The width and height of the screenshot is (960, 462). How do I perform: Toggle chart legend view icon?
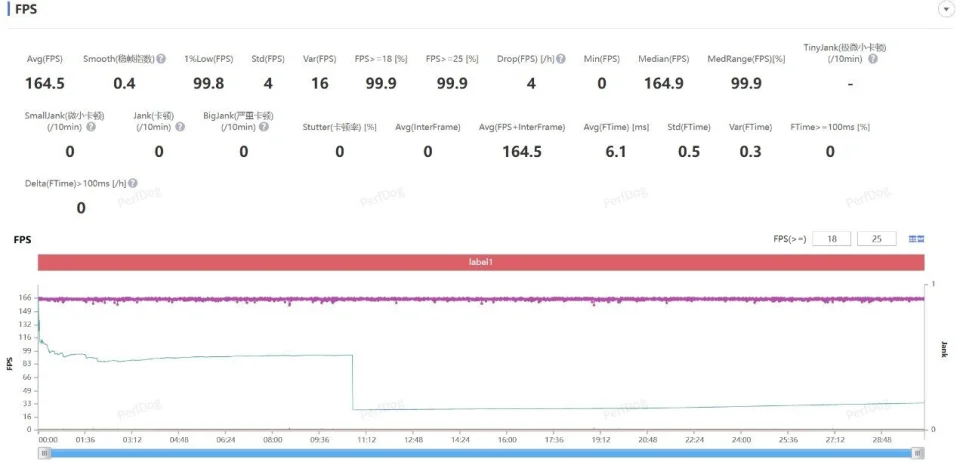[x=916, y=239]
